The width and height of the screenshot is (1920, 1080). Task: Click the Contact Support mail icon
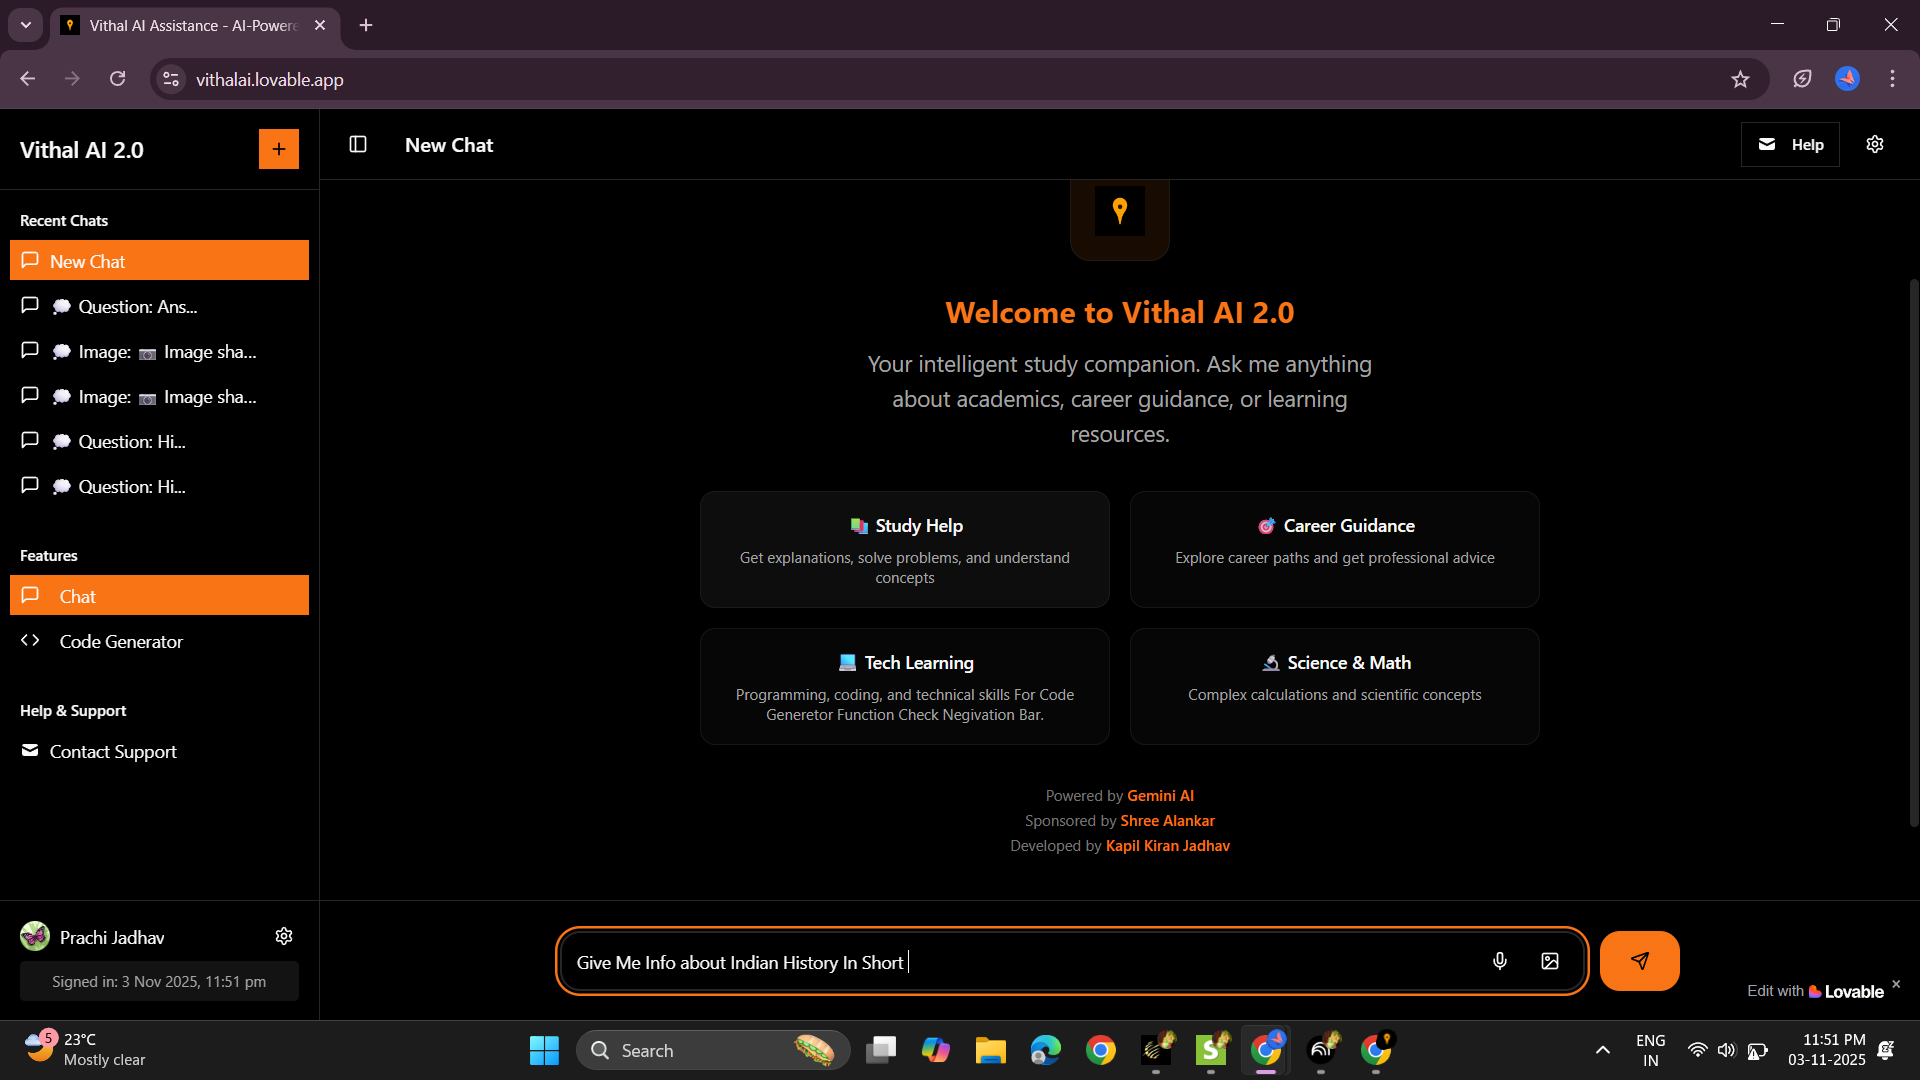(29, 751)
